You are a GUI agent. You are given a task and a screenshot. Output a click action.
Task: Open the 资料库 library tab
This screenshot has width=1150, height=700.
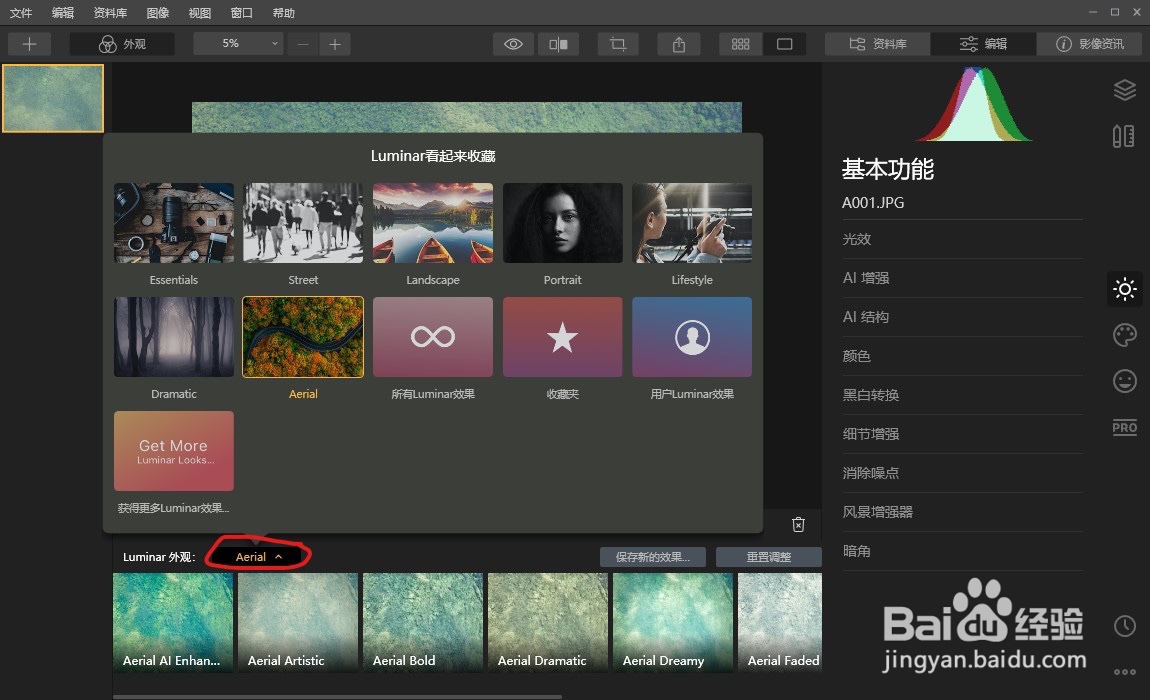[x=878, y=44]
